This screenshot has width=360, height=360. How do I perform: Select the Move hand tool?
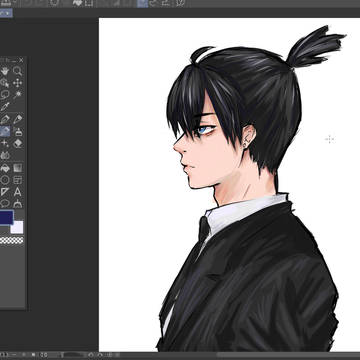(x=4, y=71)
